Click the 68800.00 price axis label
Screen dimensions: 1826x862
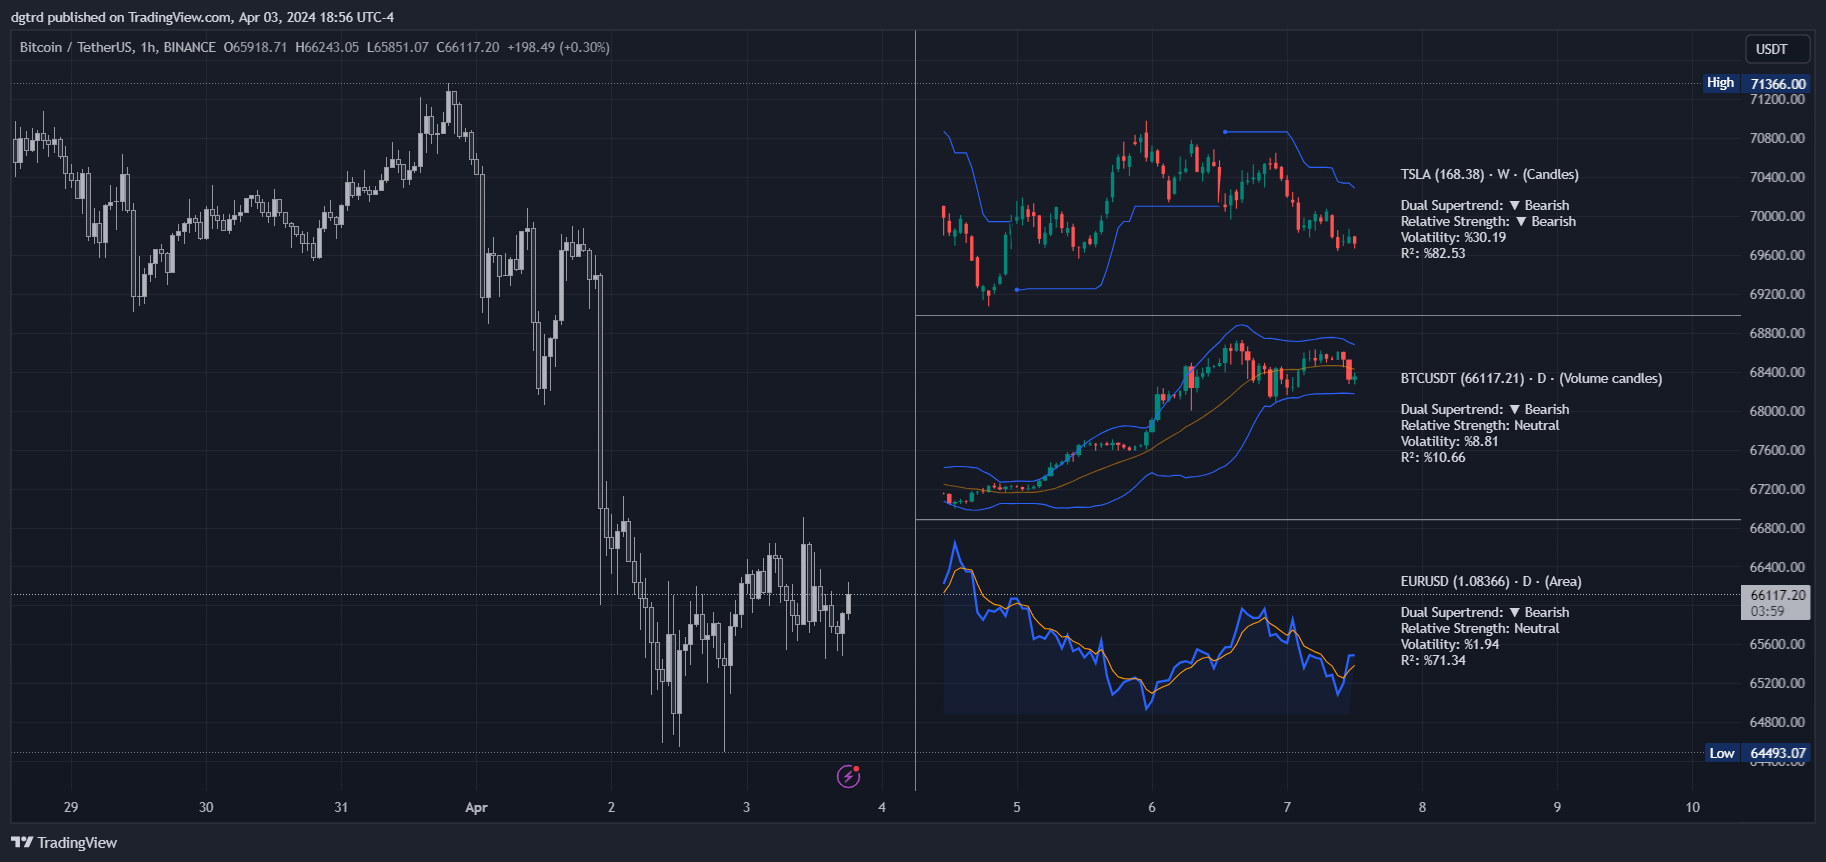(1777, 333)
